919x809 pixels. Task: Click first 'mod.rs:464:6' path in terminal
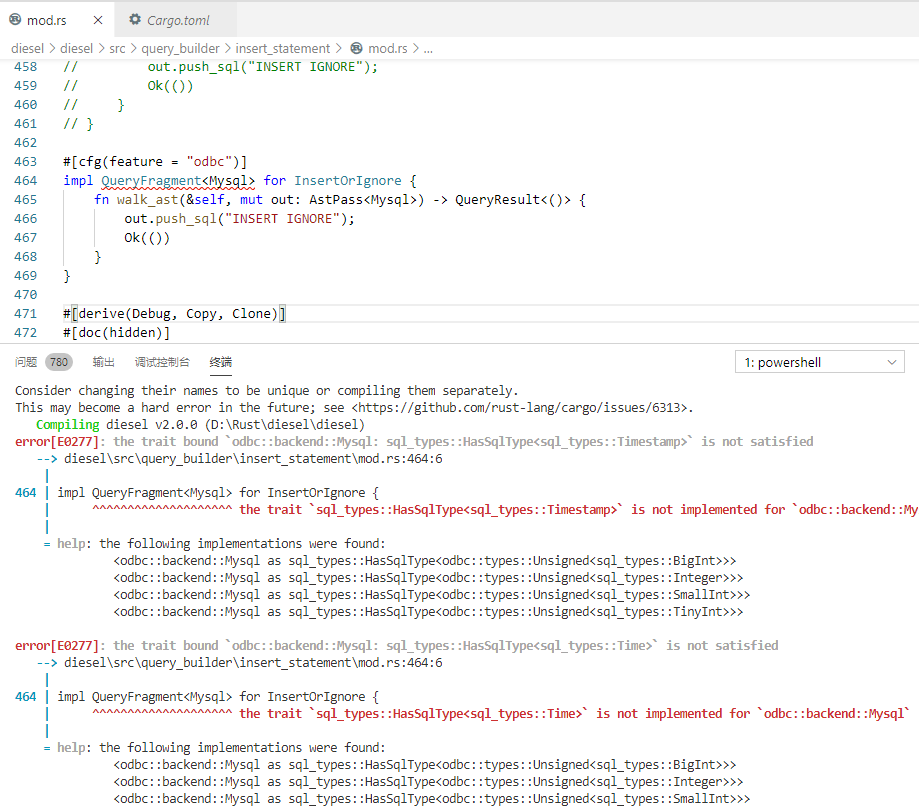point(400,458)
